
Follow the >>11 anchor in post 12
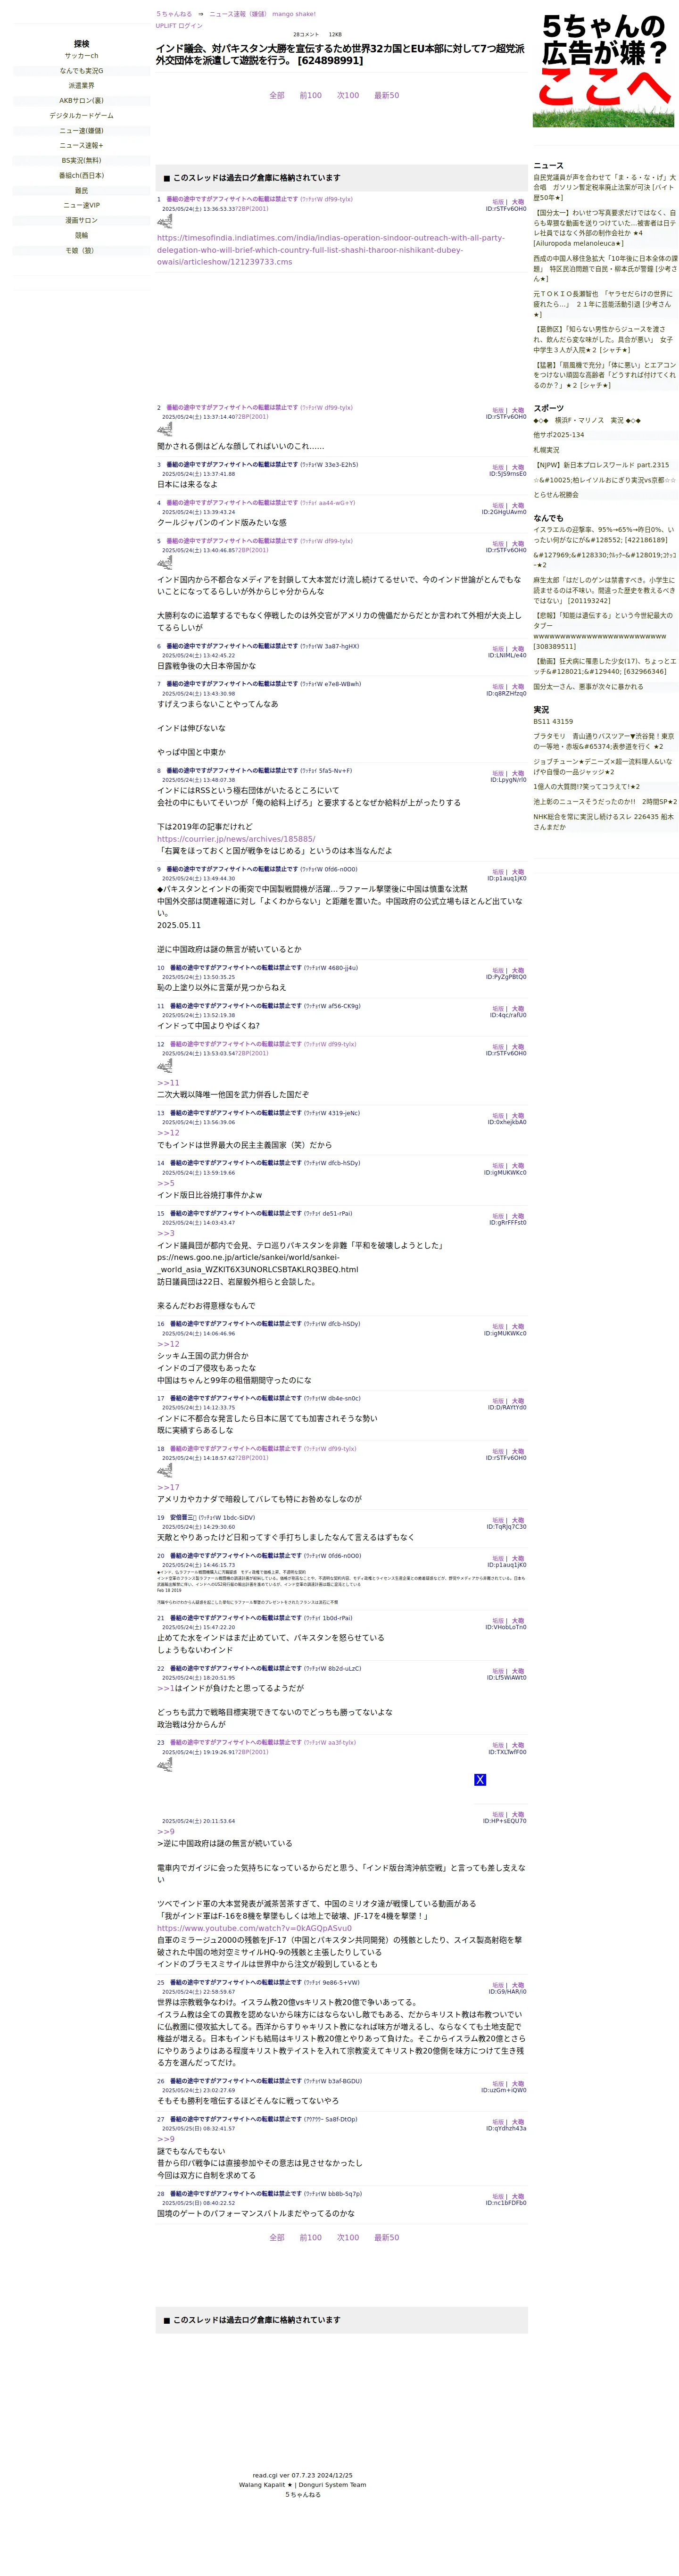coord(168,1083)
